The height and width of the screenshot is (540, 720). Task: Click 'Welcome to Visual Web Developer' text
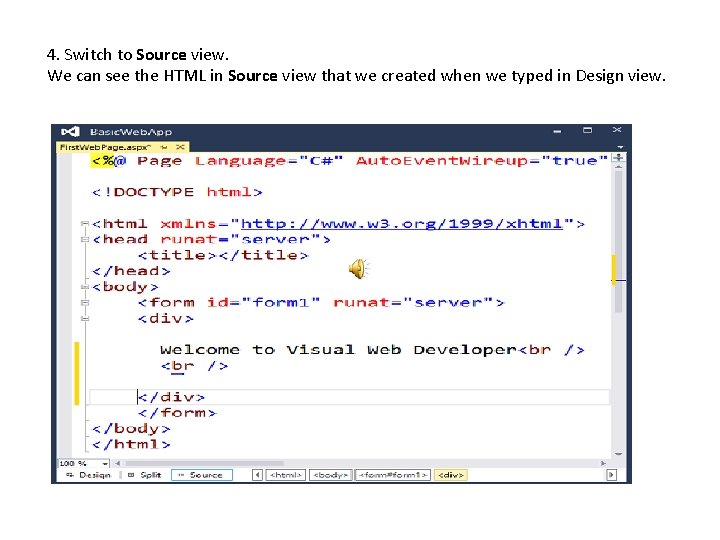point(338,350)
